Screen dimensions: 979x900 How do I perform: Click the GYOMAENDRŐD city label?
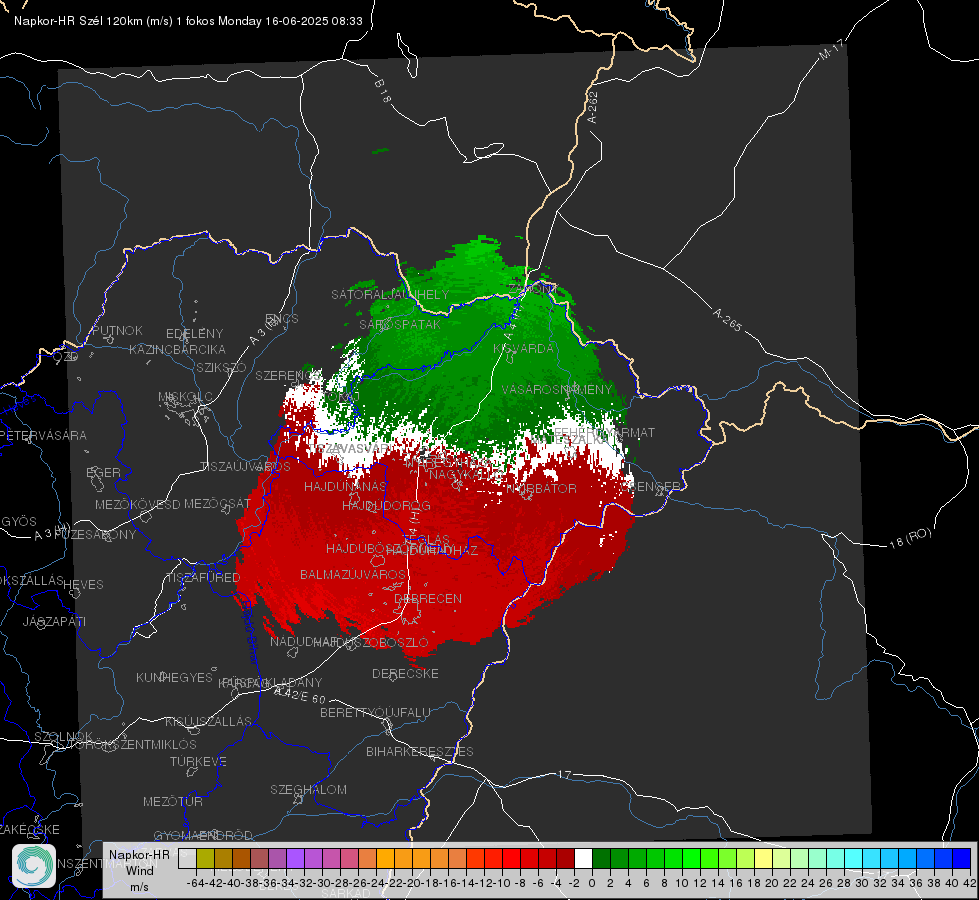click(203, 835)
